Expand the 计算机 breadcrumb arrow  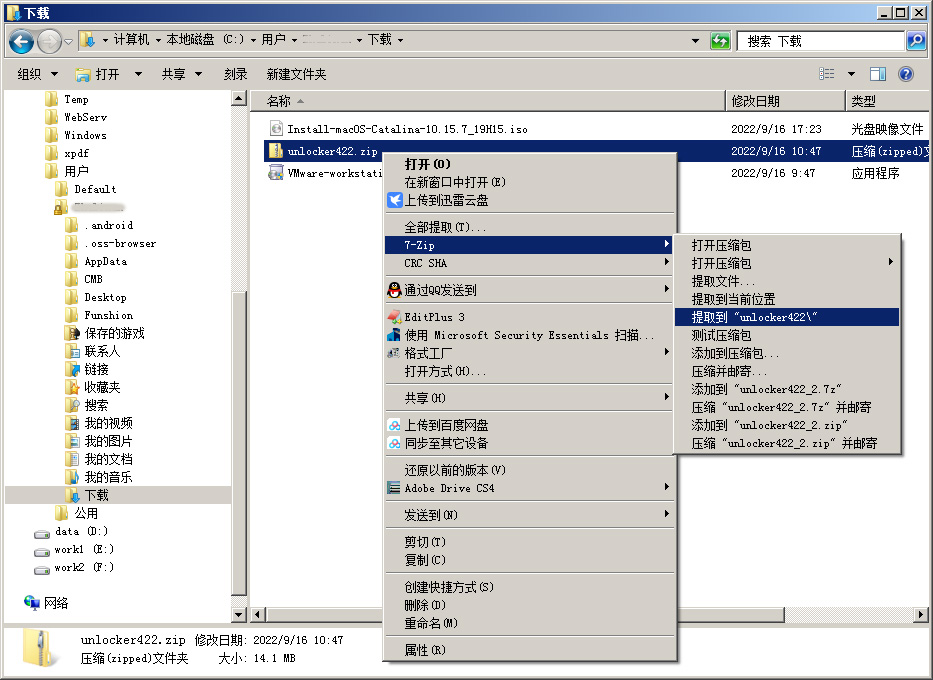click(x=158, y=40)
